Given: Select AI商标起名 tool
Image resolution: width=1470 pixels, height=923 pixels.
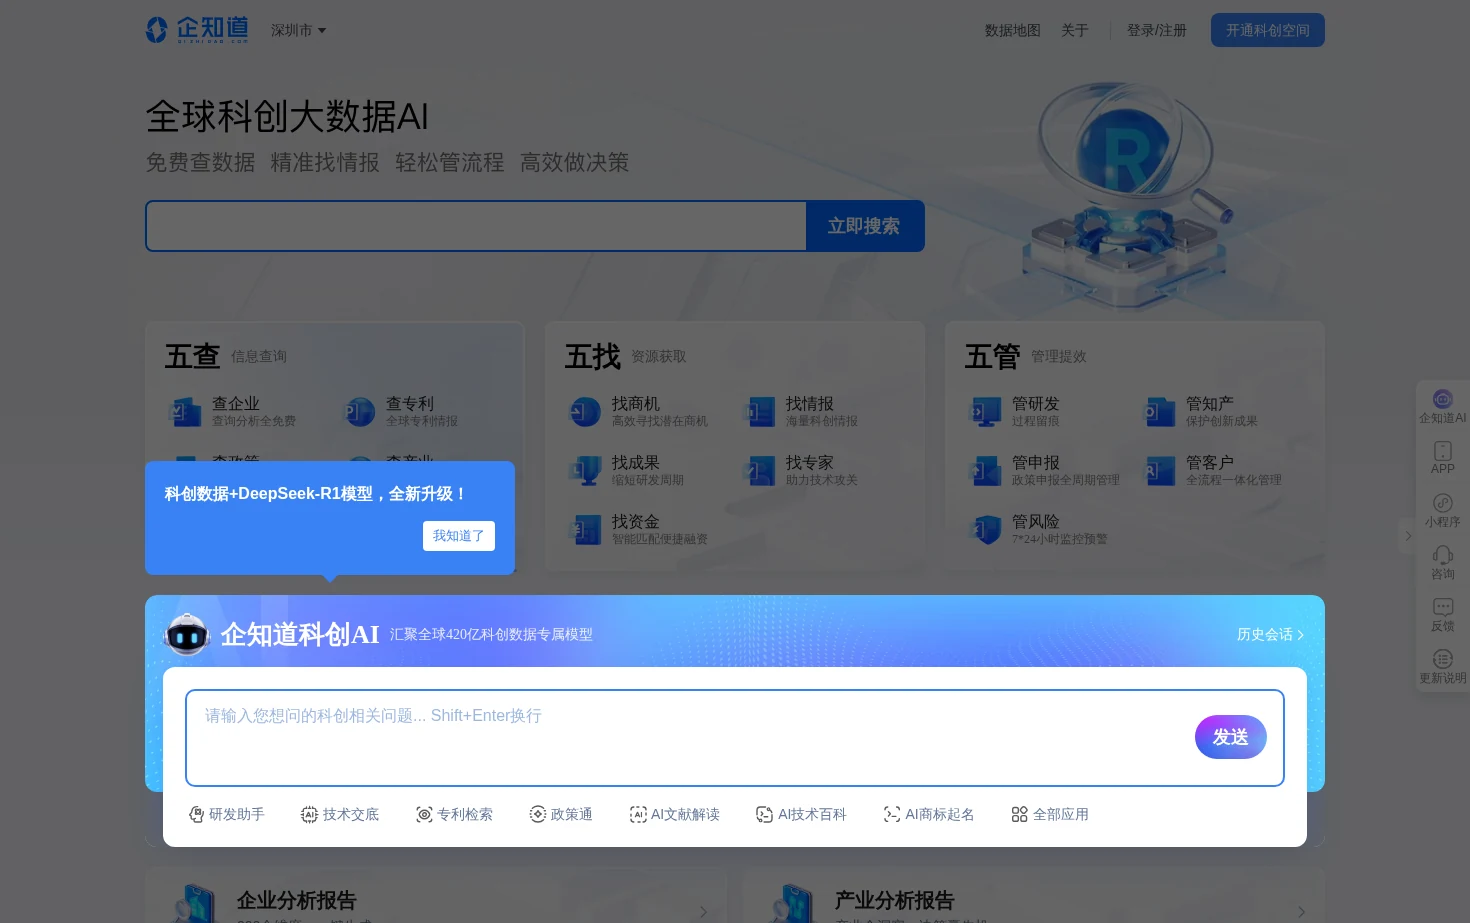Looking at the screenshot, I should tap(929, 815).
